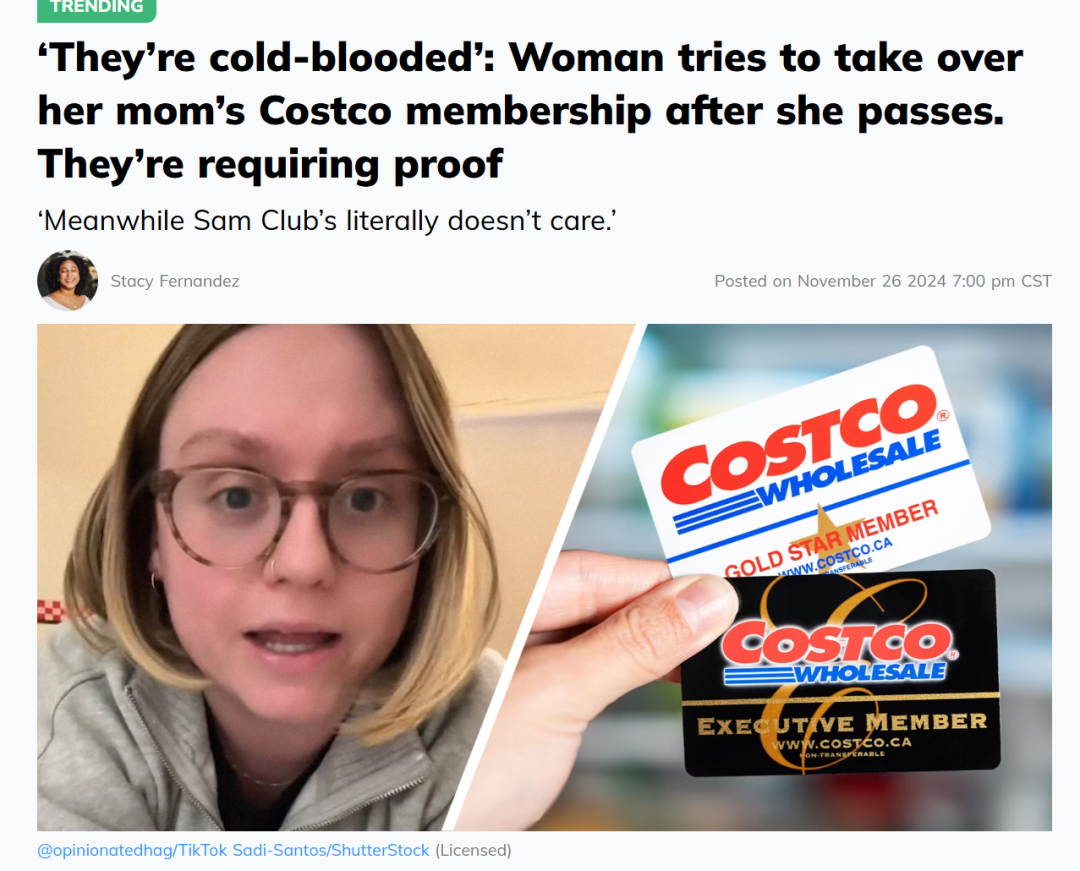1080x871 pixels.
Task: Click the Costco Wholesale logo on black card
Action: [838, 653]
